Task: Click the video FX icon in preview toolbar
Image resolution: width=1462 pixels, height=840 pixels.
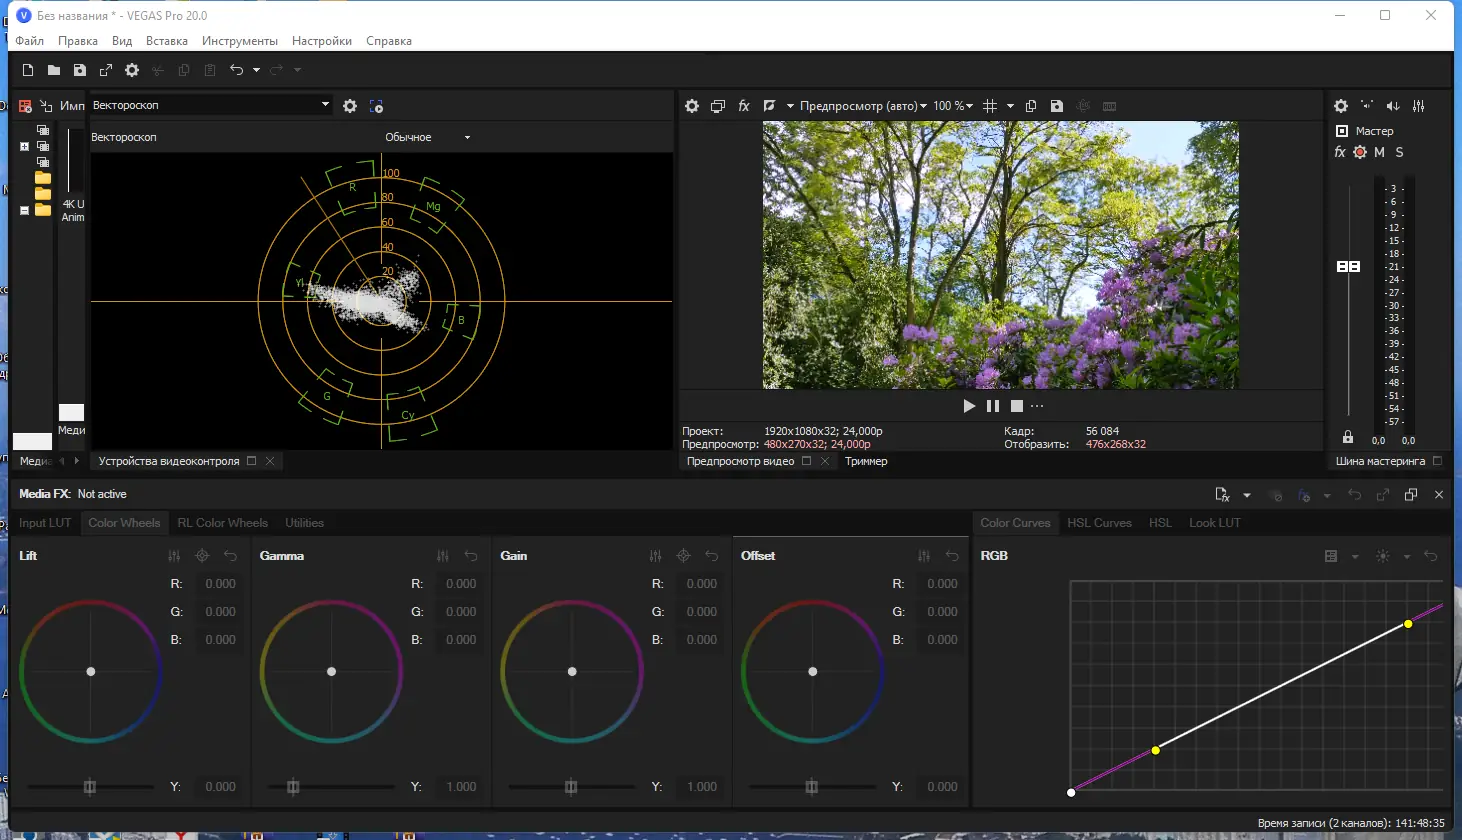Action: point(744,106)
